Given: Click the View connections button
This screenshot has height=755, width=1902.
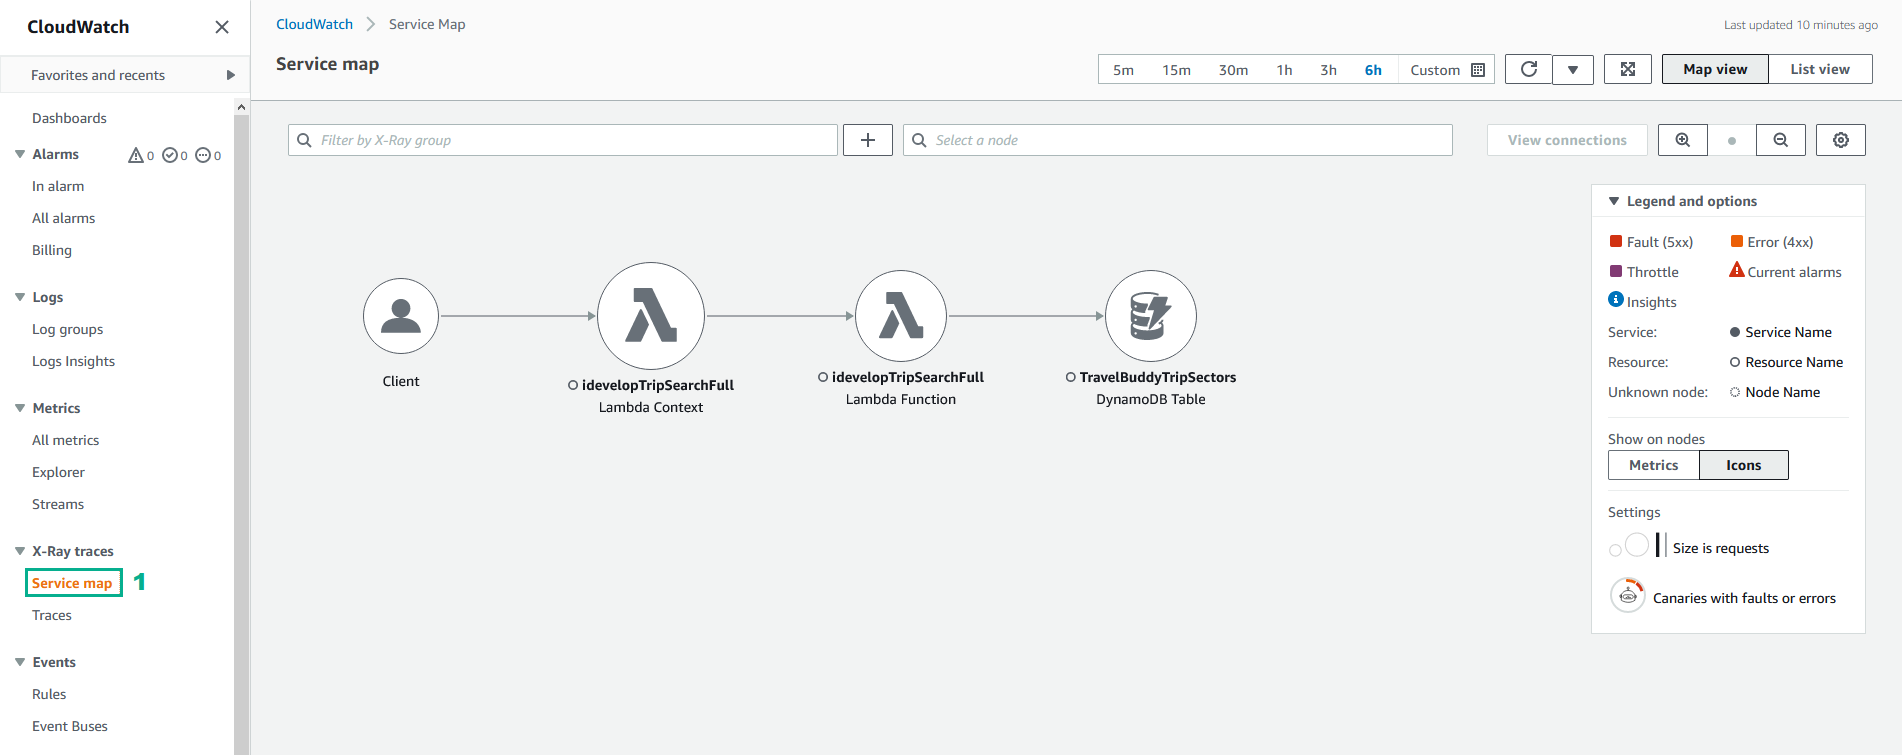Looking at the screenshot, I should (x=1567, y=140).
